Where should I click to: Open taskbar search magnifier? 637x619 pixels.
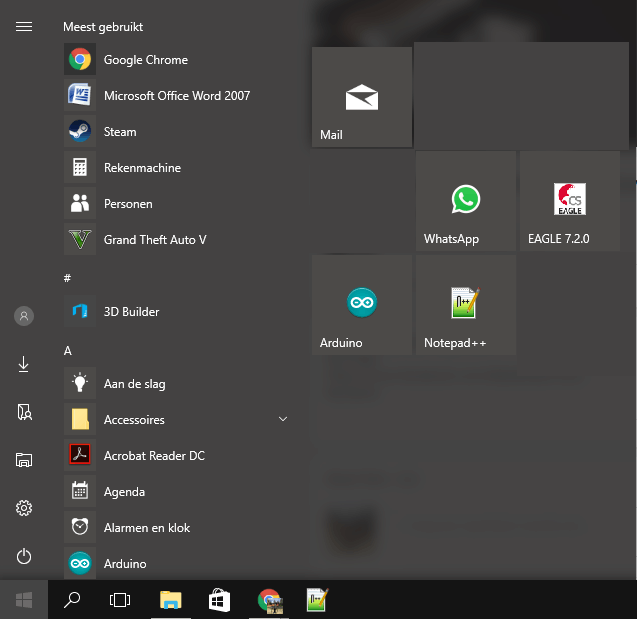point(72,600)
